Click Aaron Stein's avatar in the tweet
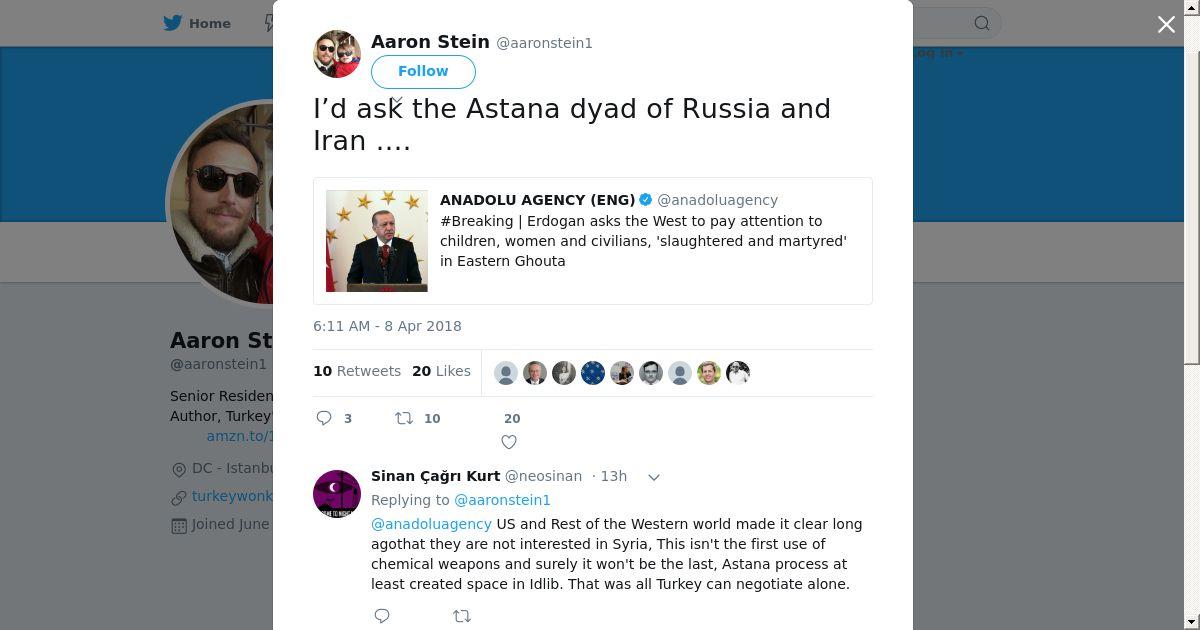Image resolution: width=1200 pixels, height=630 pixels. click(337, 54)
